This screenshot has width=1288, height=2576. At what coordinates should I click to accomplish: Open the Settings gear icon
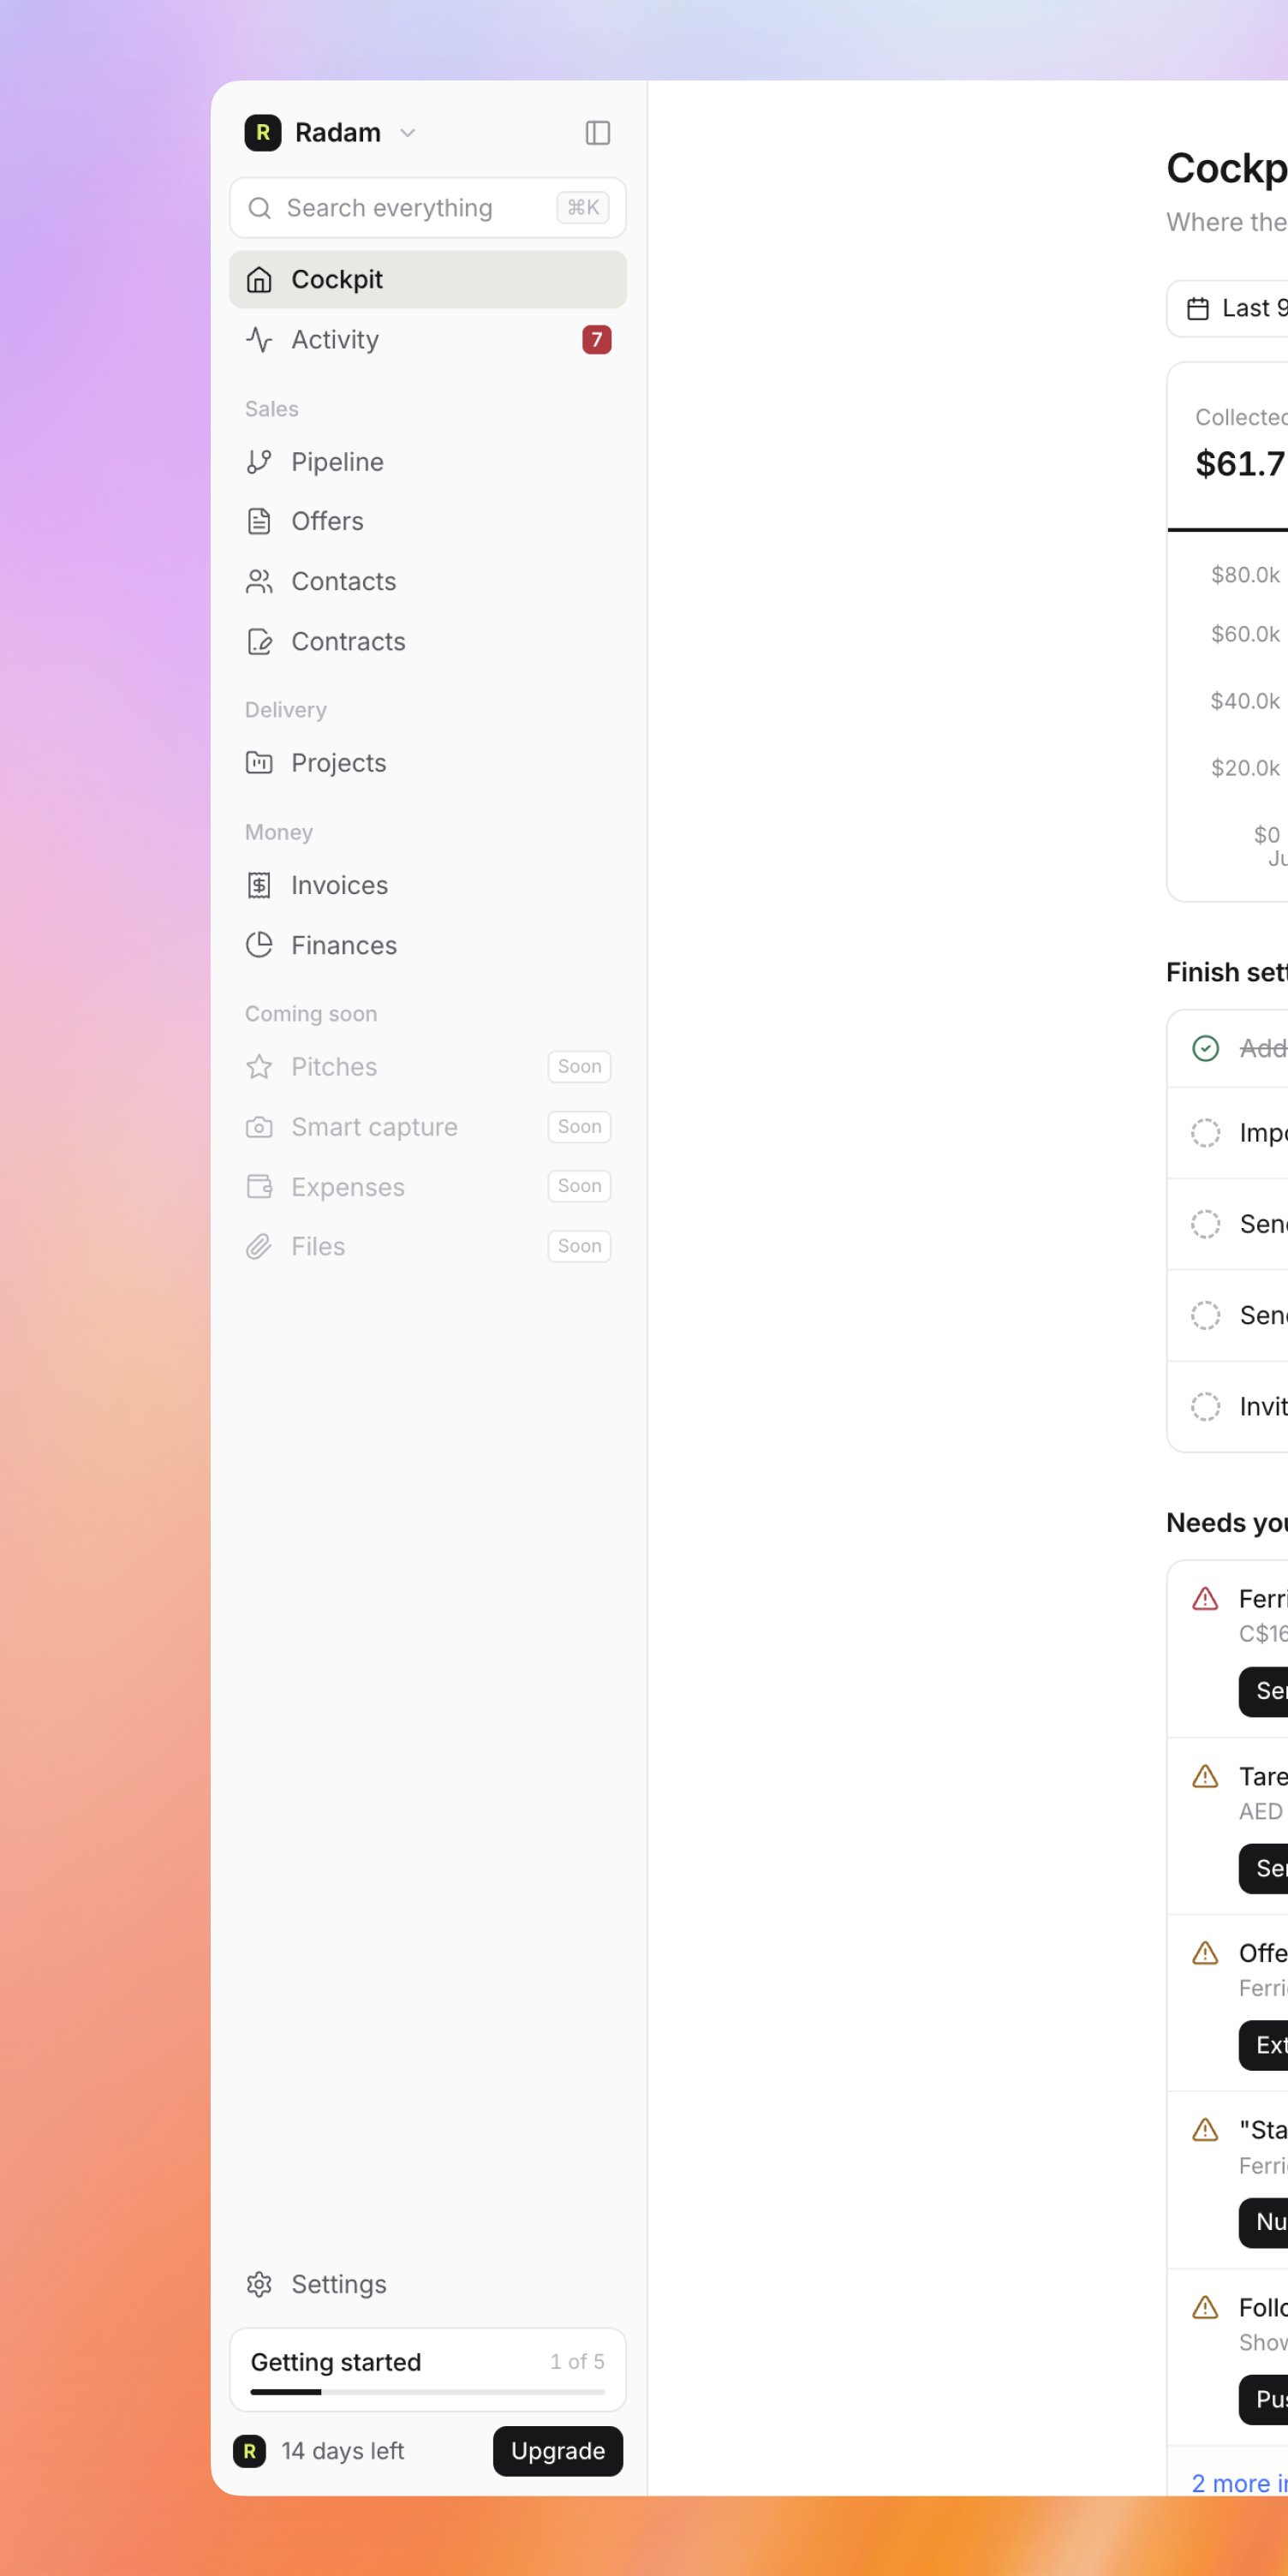259,2284
